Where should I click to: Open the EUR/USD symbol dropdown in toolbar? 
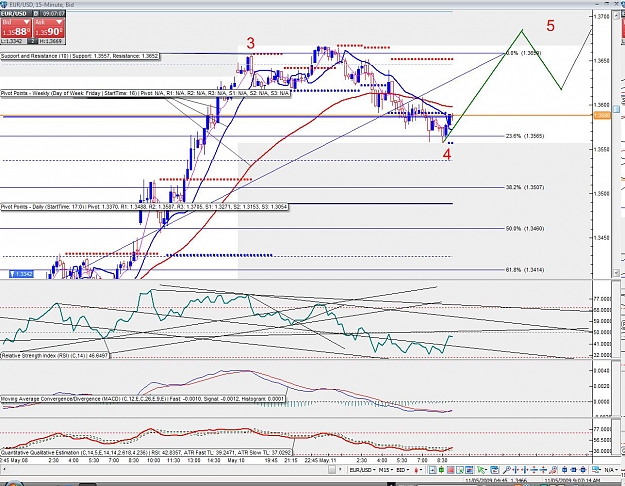[x=362, y=470]
